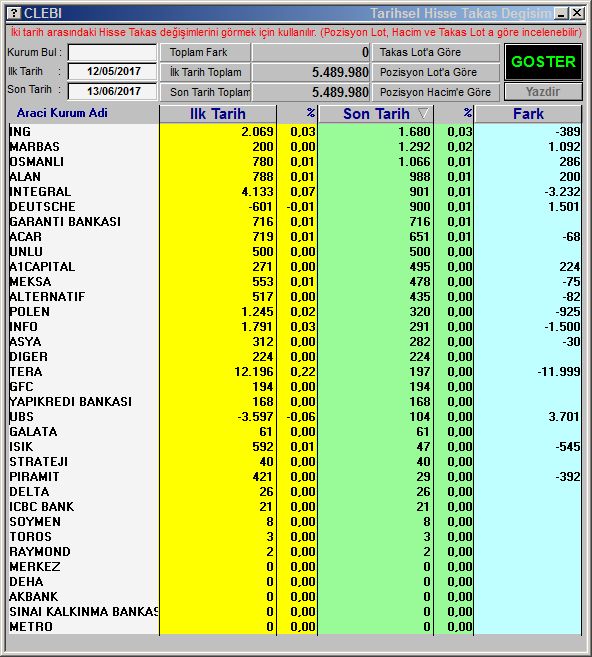Viewport: 592px width, 657px height.
Task: Select the TERA broker row
Action: click(x=295, y=372)
